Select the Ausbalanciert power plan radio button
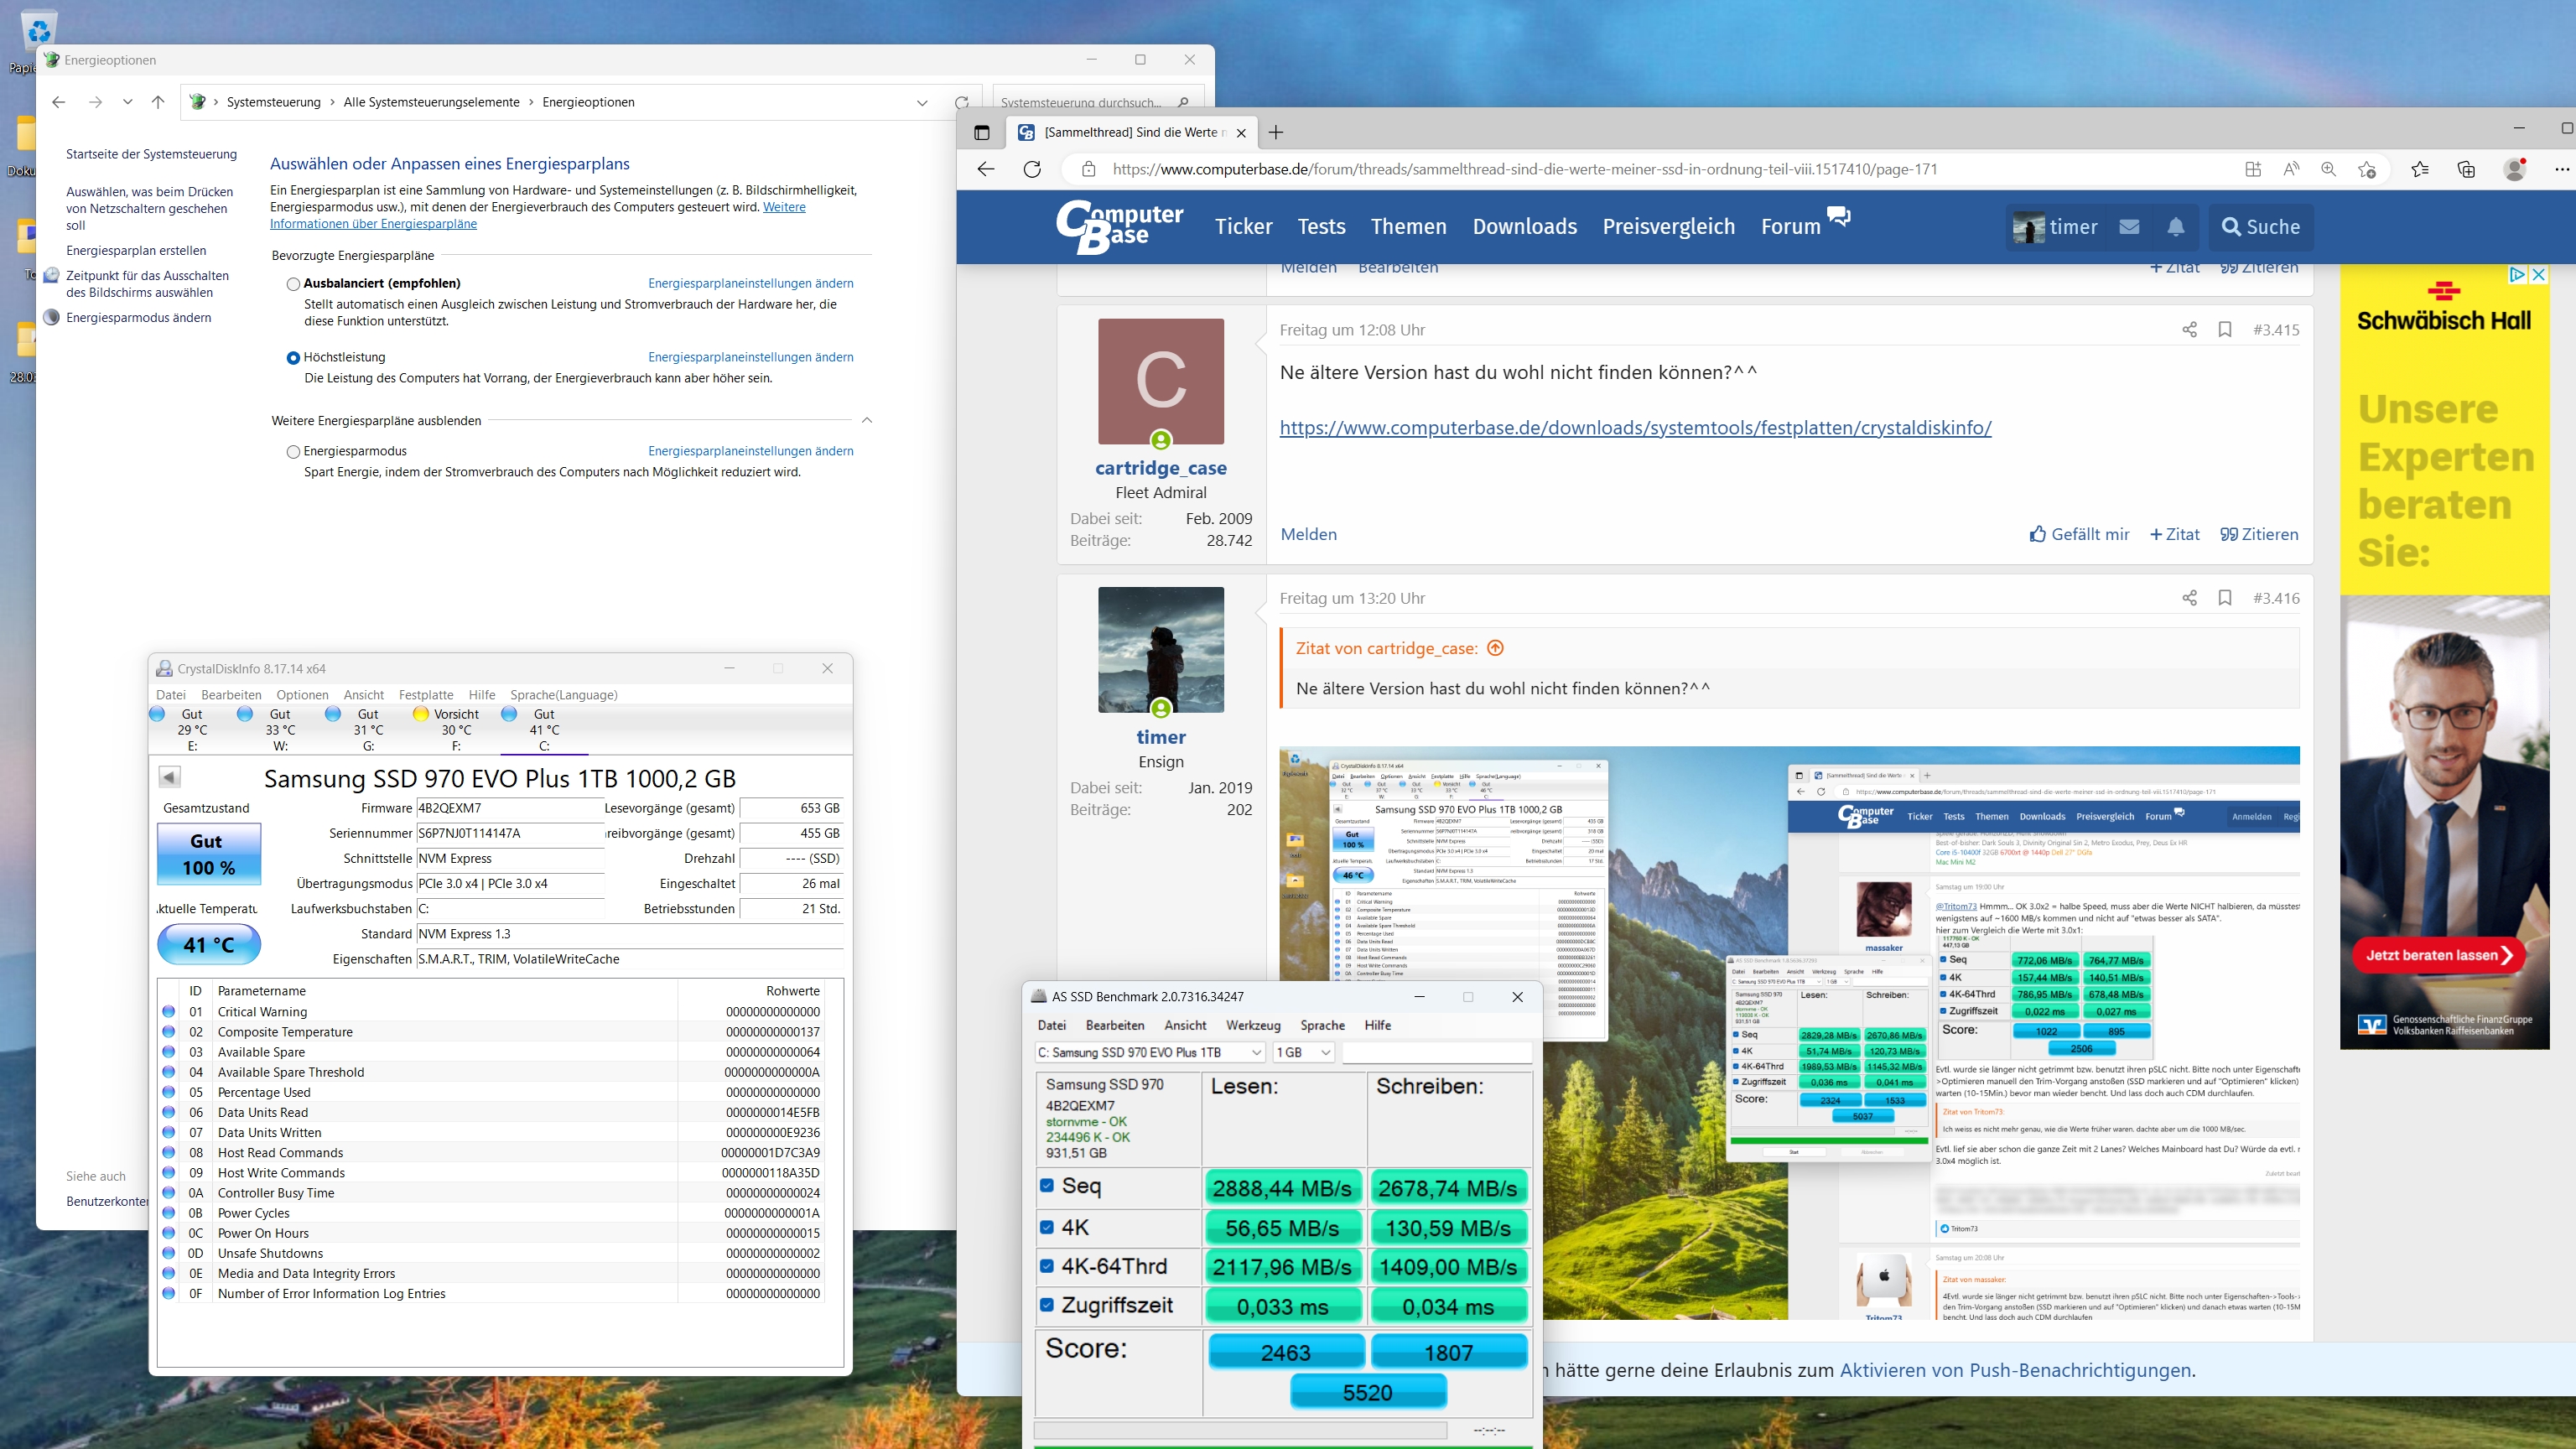Screen dimensions: 2576x1449 [293, 284]
